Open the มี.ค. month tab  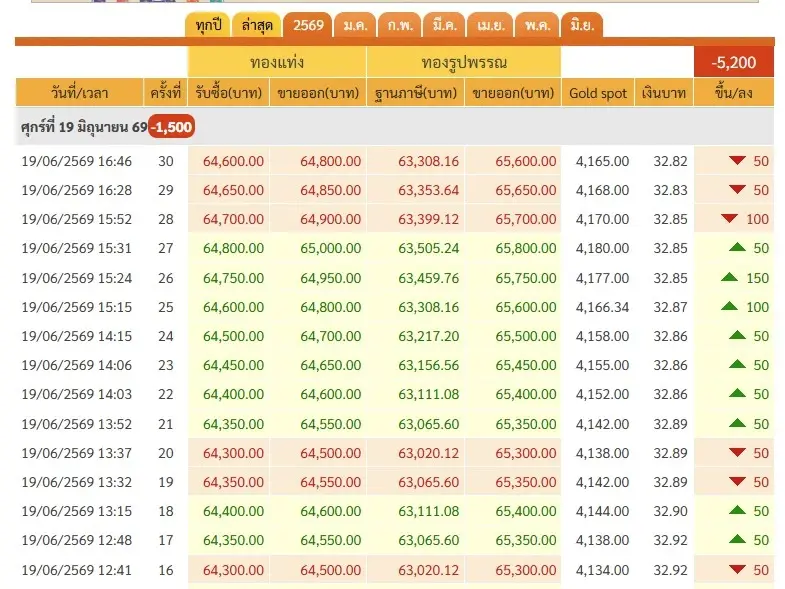(x=444, y=25)
